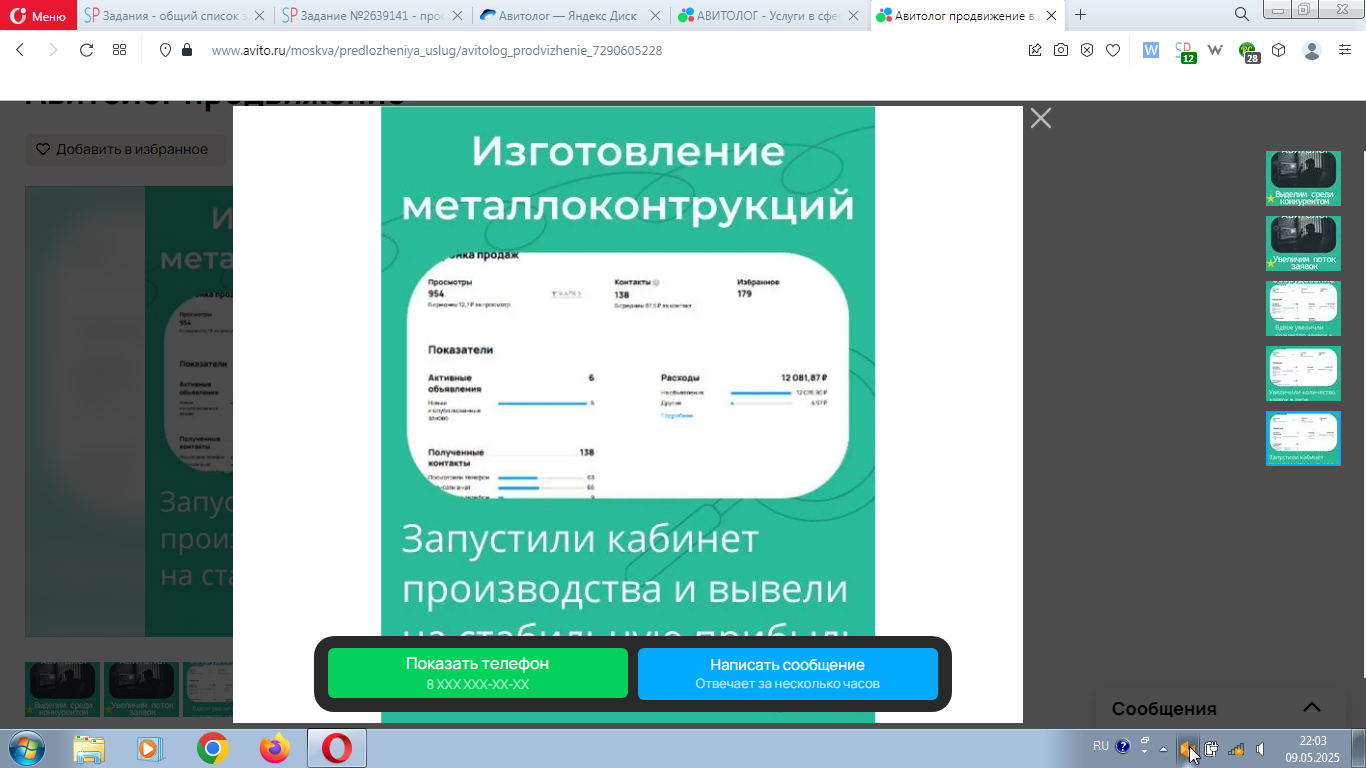This screenshot has width=1366, height=768.
Task: Open Google Chrome from the taskbar
Action: click(212, 748)
